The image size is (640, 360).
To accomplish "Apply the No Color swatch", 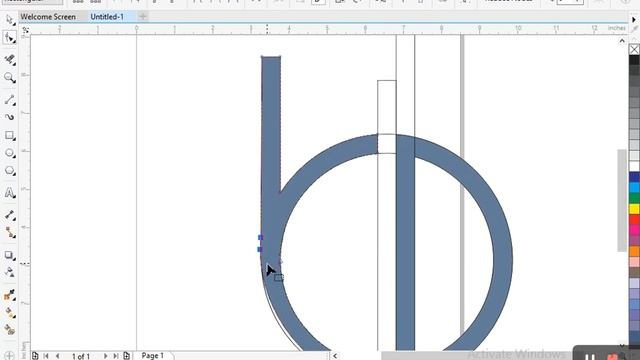I will [634, 49].
